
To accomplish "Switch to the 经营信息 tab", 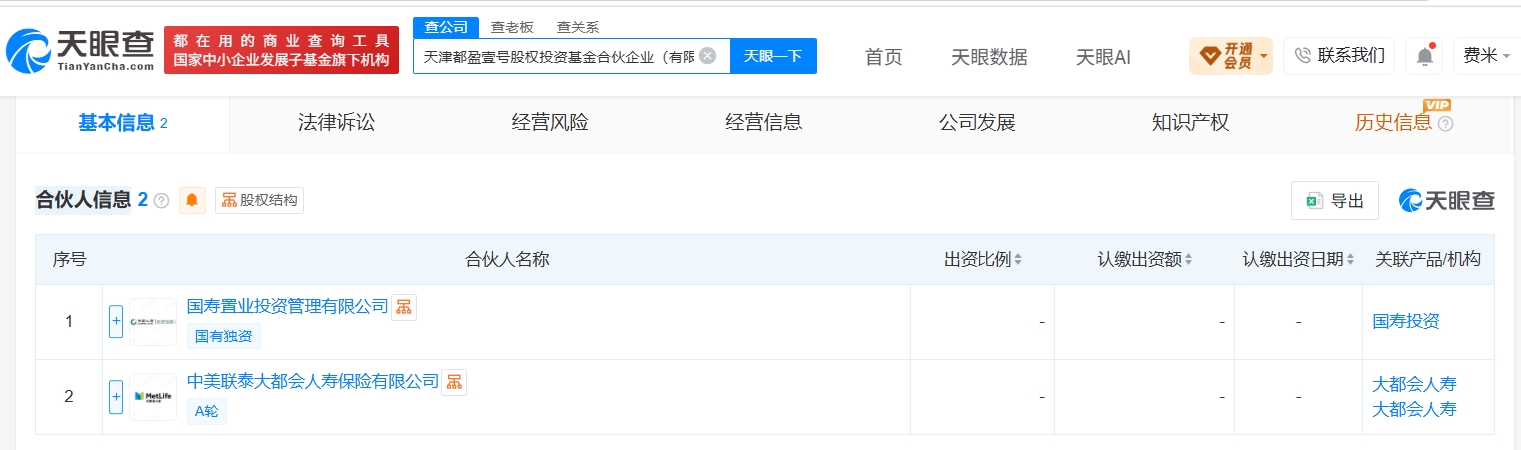I will 764,123.
